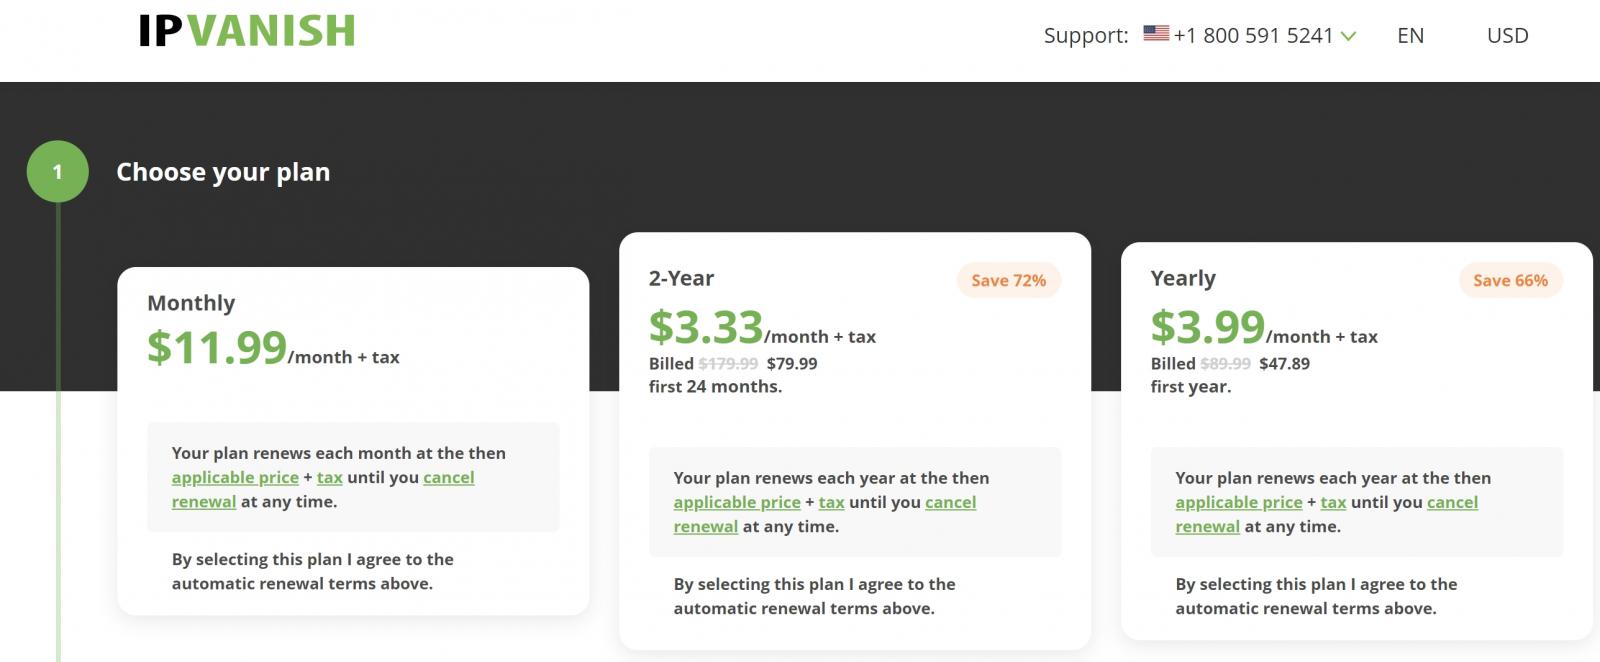Open tax link in Monthly plan
The height and width of the screenshot is (662, 1600).
(x=330, y=478)
